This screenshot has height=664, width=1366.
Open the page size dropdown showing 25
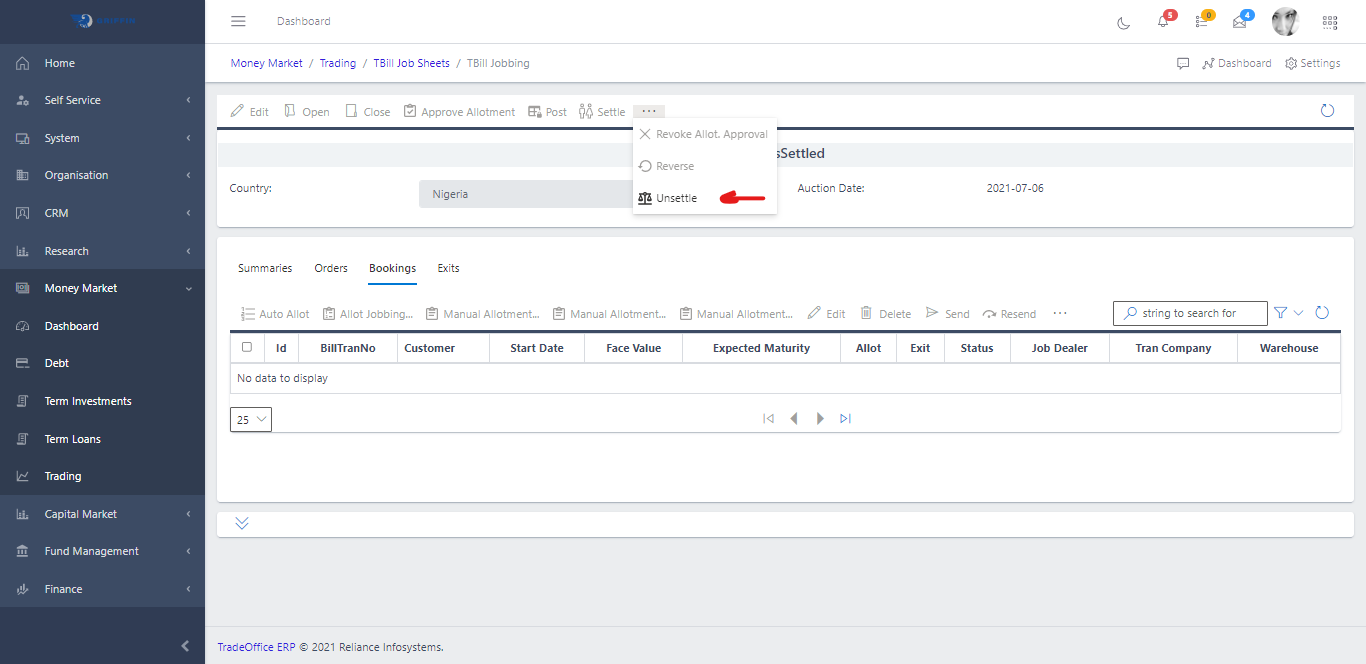pos(251,420)
